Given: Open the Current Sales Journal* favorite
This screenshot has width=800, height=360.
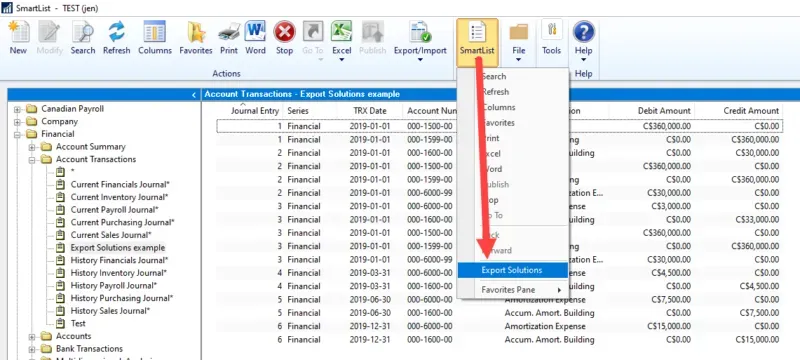Looking at the screenshot, I should pos(111,235).
